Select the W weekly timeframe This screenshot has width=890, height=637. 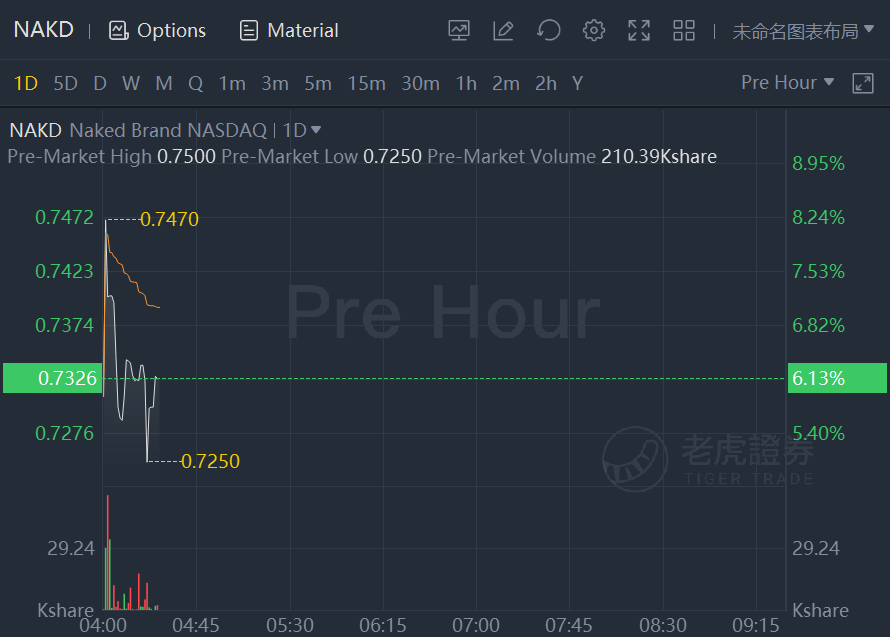click(131, 83)
